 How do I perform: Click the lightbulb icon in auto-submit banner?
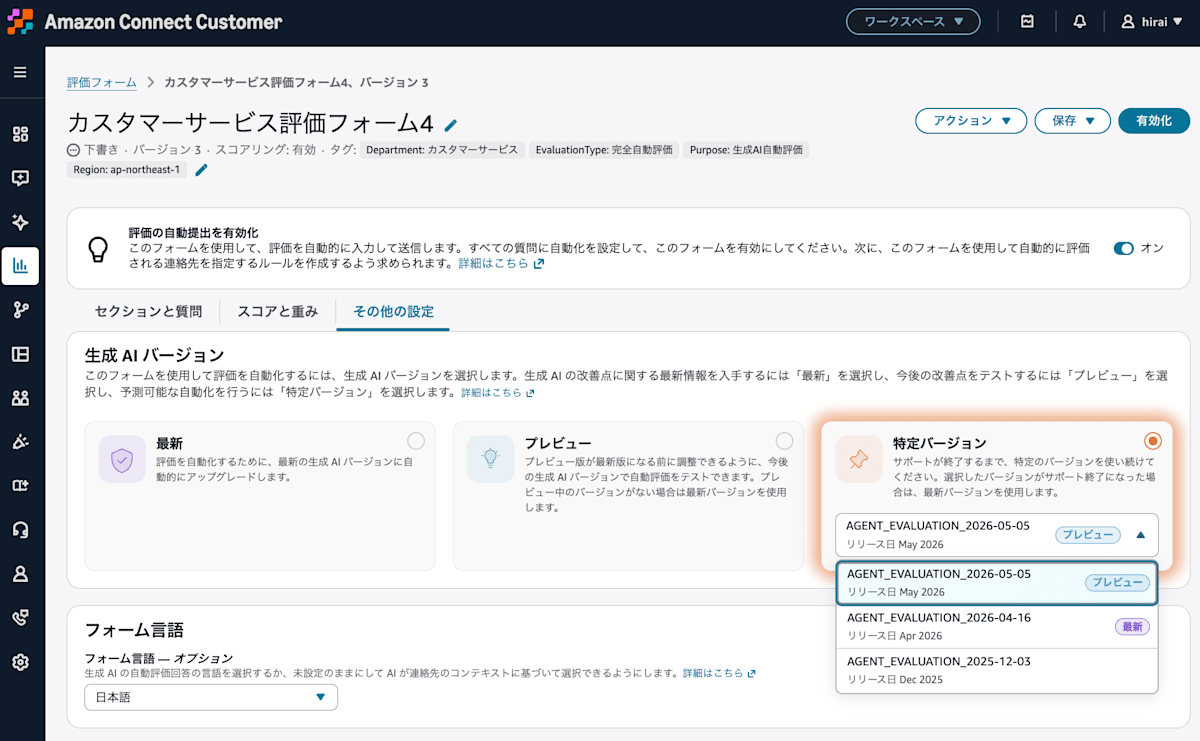(x=98, y=249)
